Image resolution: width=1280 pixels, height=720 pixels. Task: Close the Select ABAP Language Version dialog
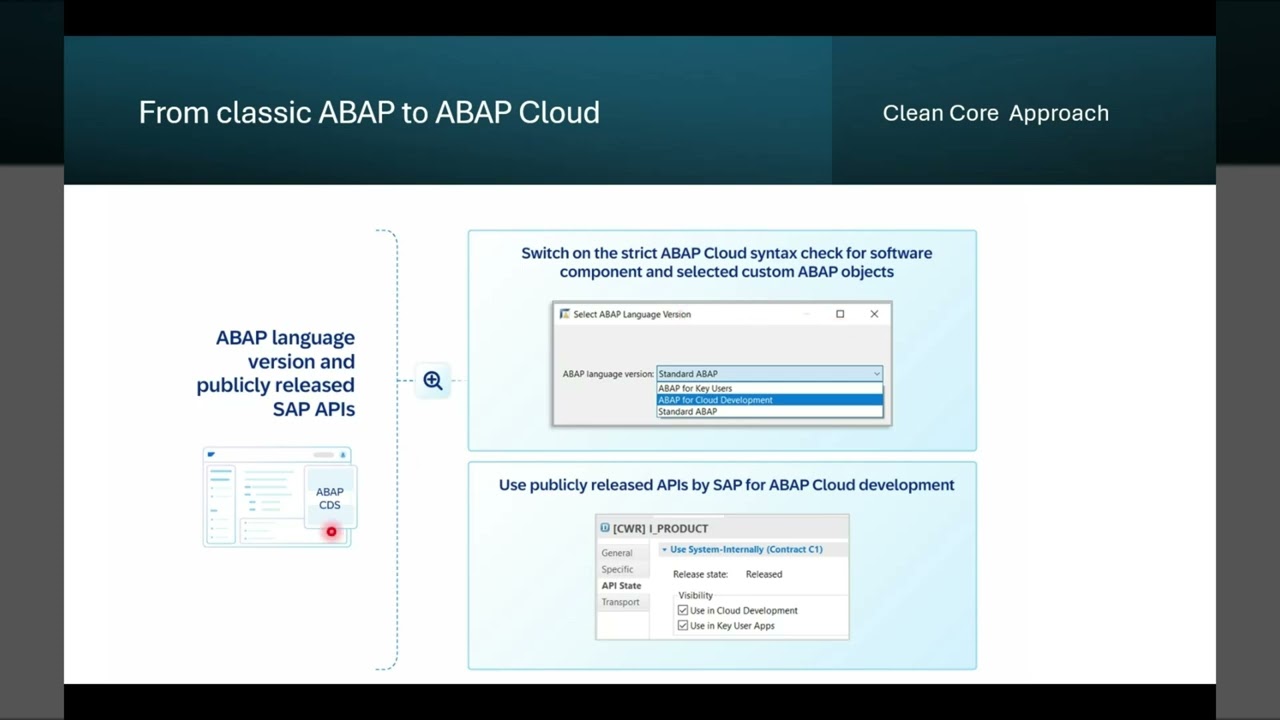pyautogui.click(x=874, y=314)
